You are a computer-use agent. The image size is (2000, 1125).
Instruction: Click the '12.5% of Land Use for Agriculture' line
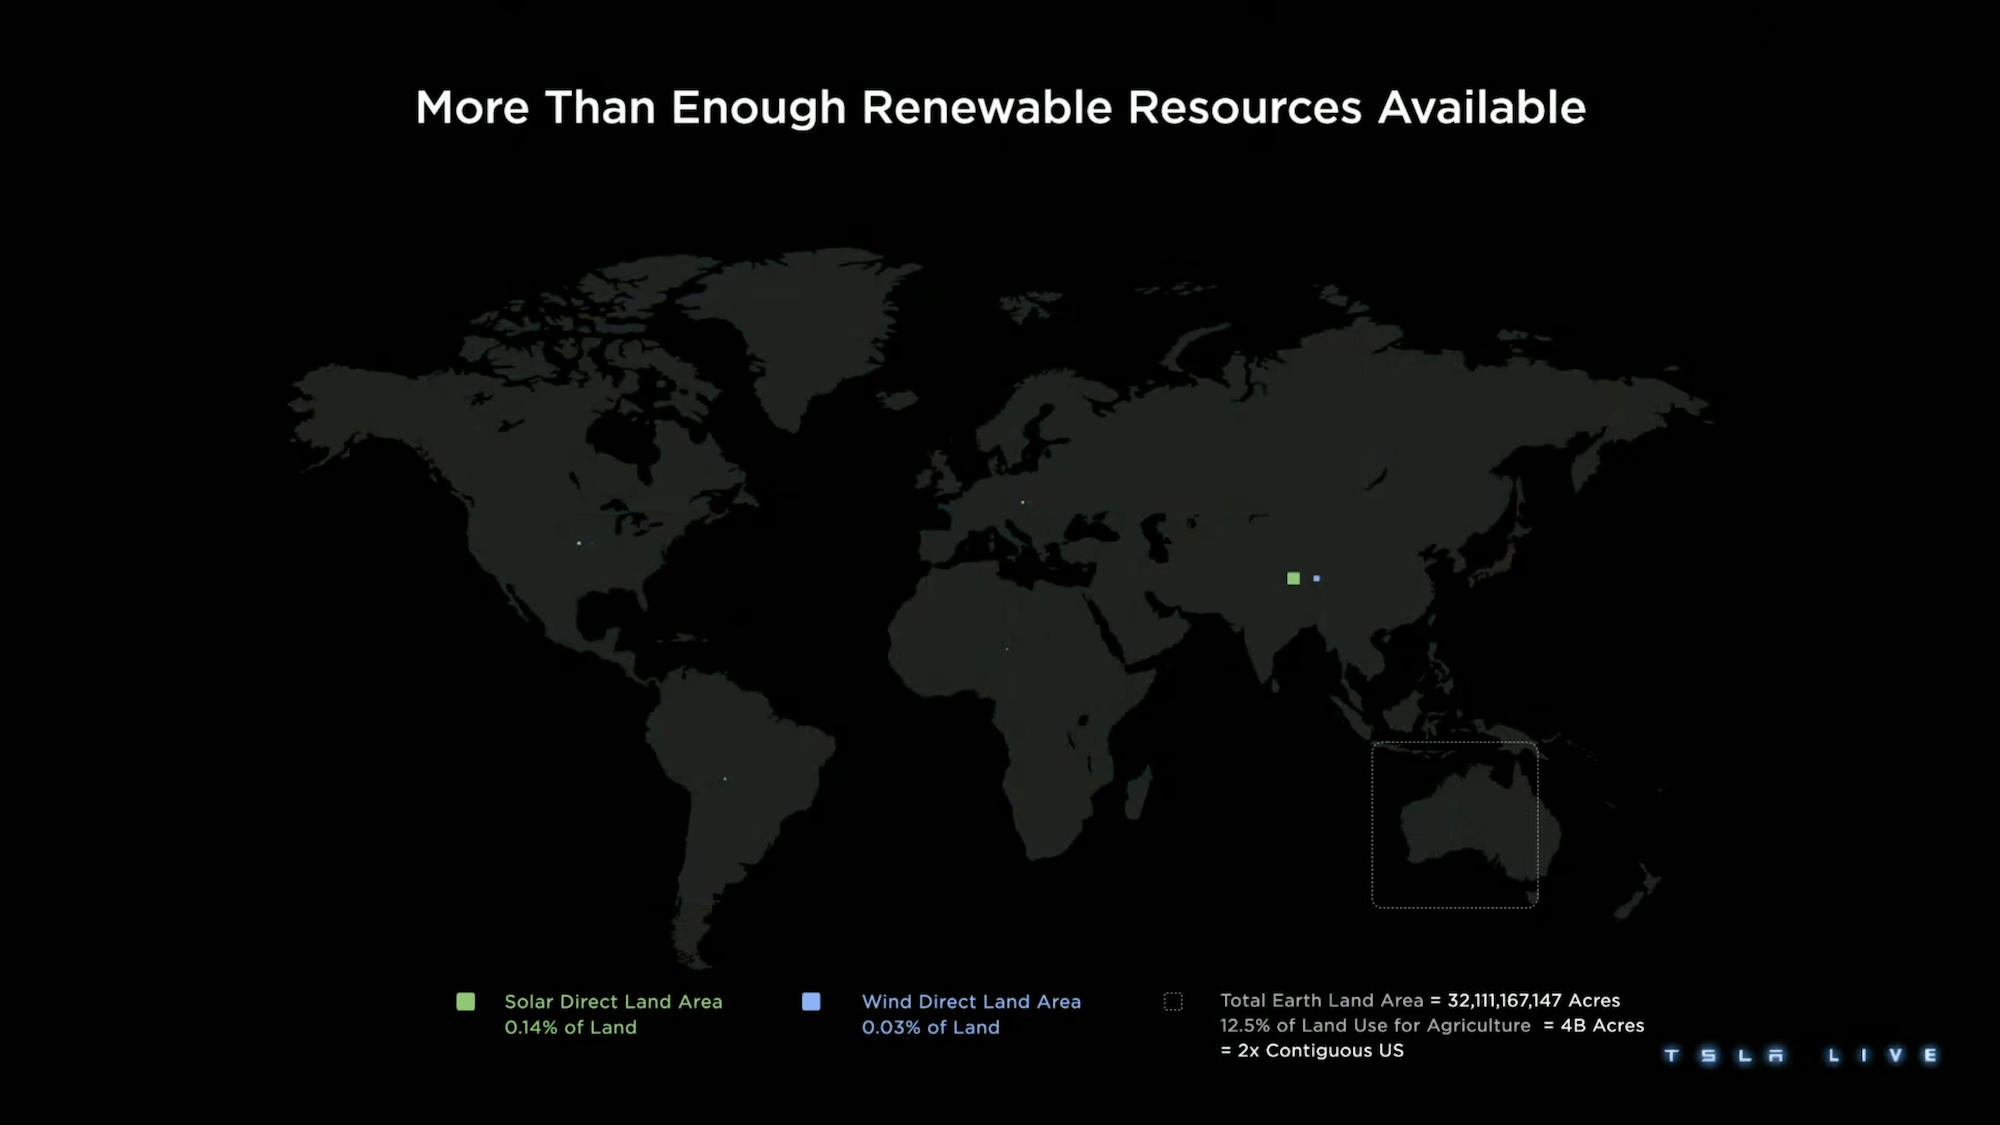tap(1375, 1025)
